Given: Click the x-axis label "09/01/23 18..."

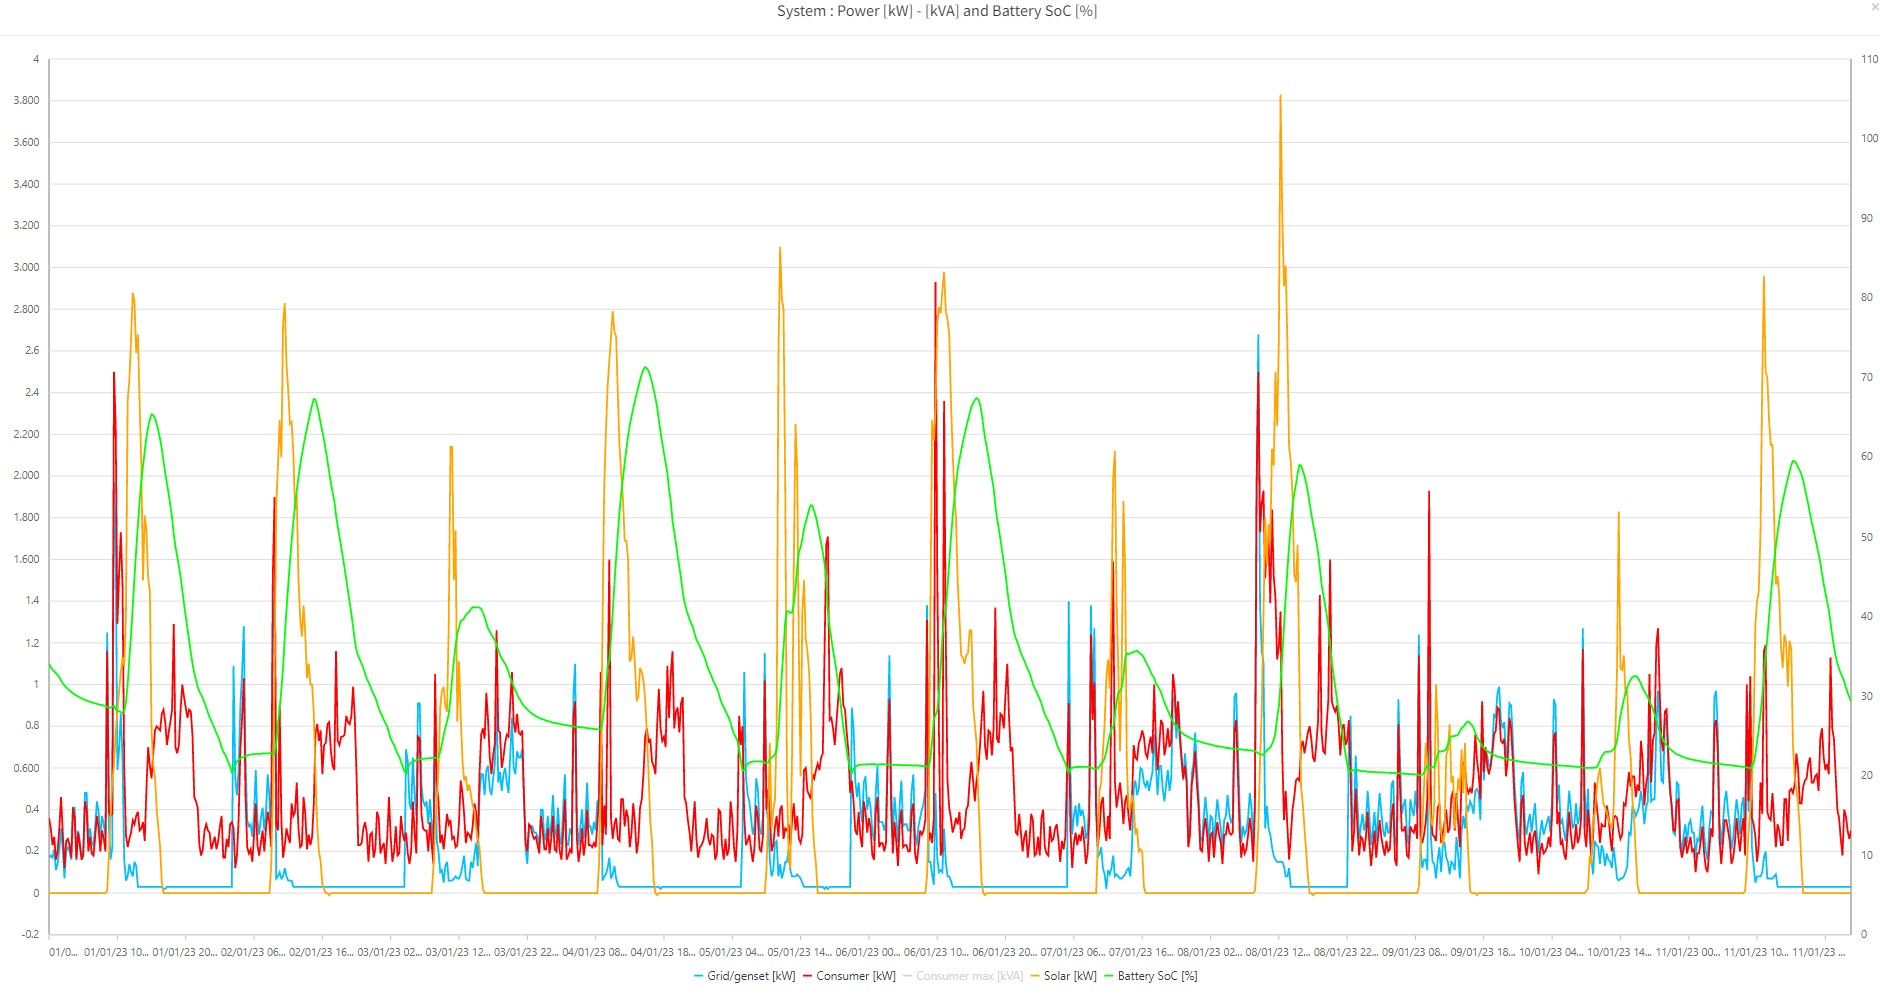Looking at the screenshot, I should point(1483,952).
